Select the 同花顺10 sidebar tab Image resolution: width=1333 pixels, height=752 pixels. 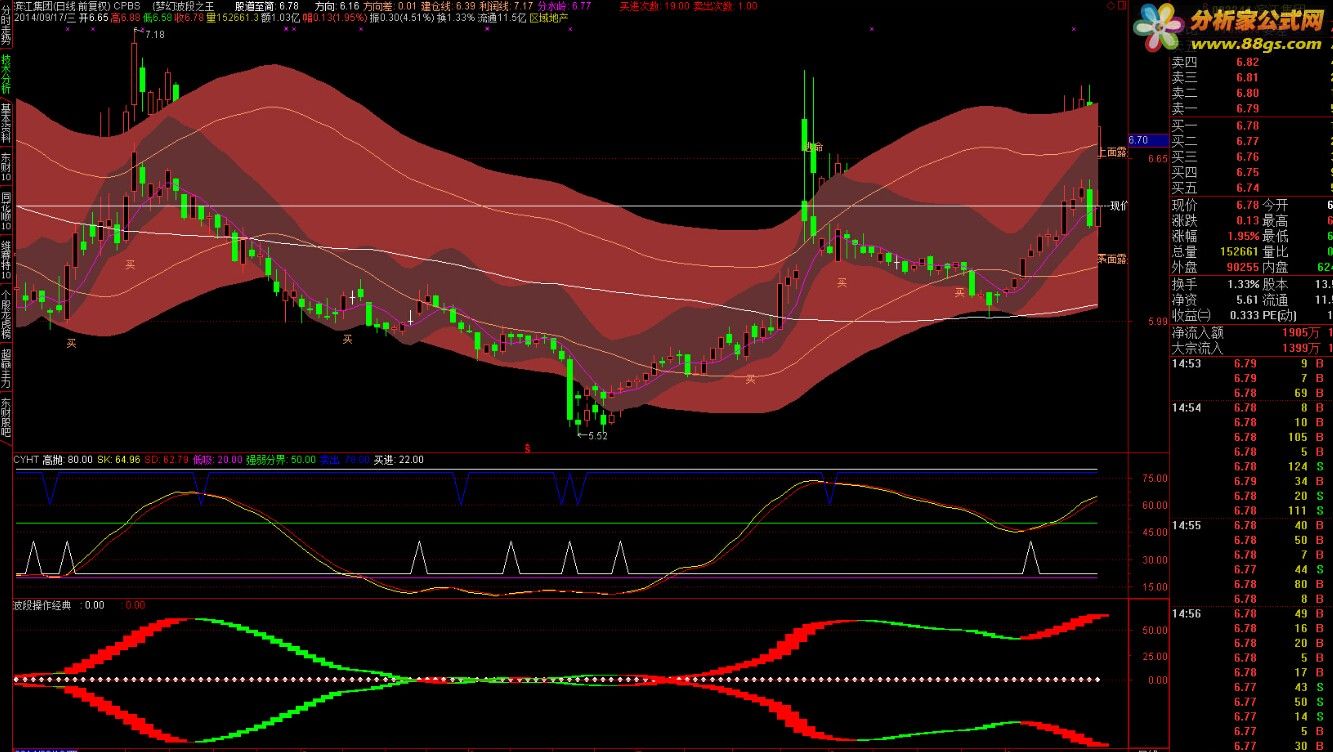click(x=6, y=212)
